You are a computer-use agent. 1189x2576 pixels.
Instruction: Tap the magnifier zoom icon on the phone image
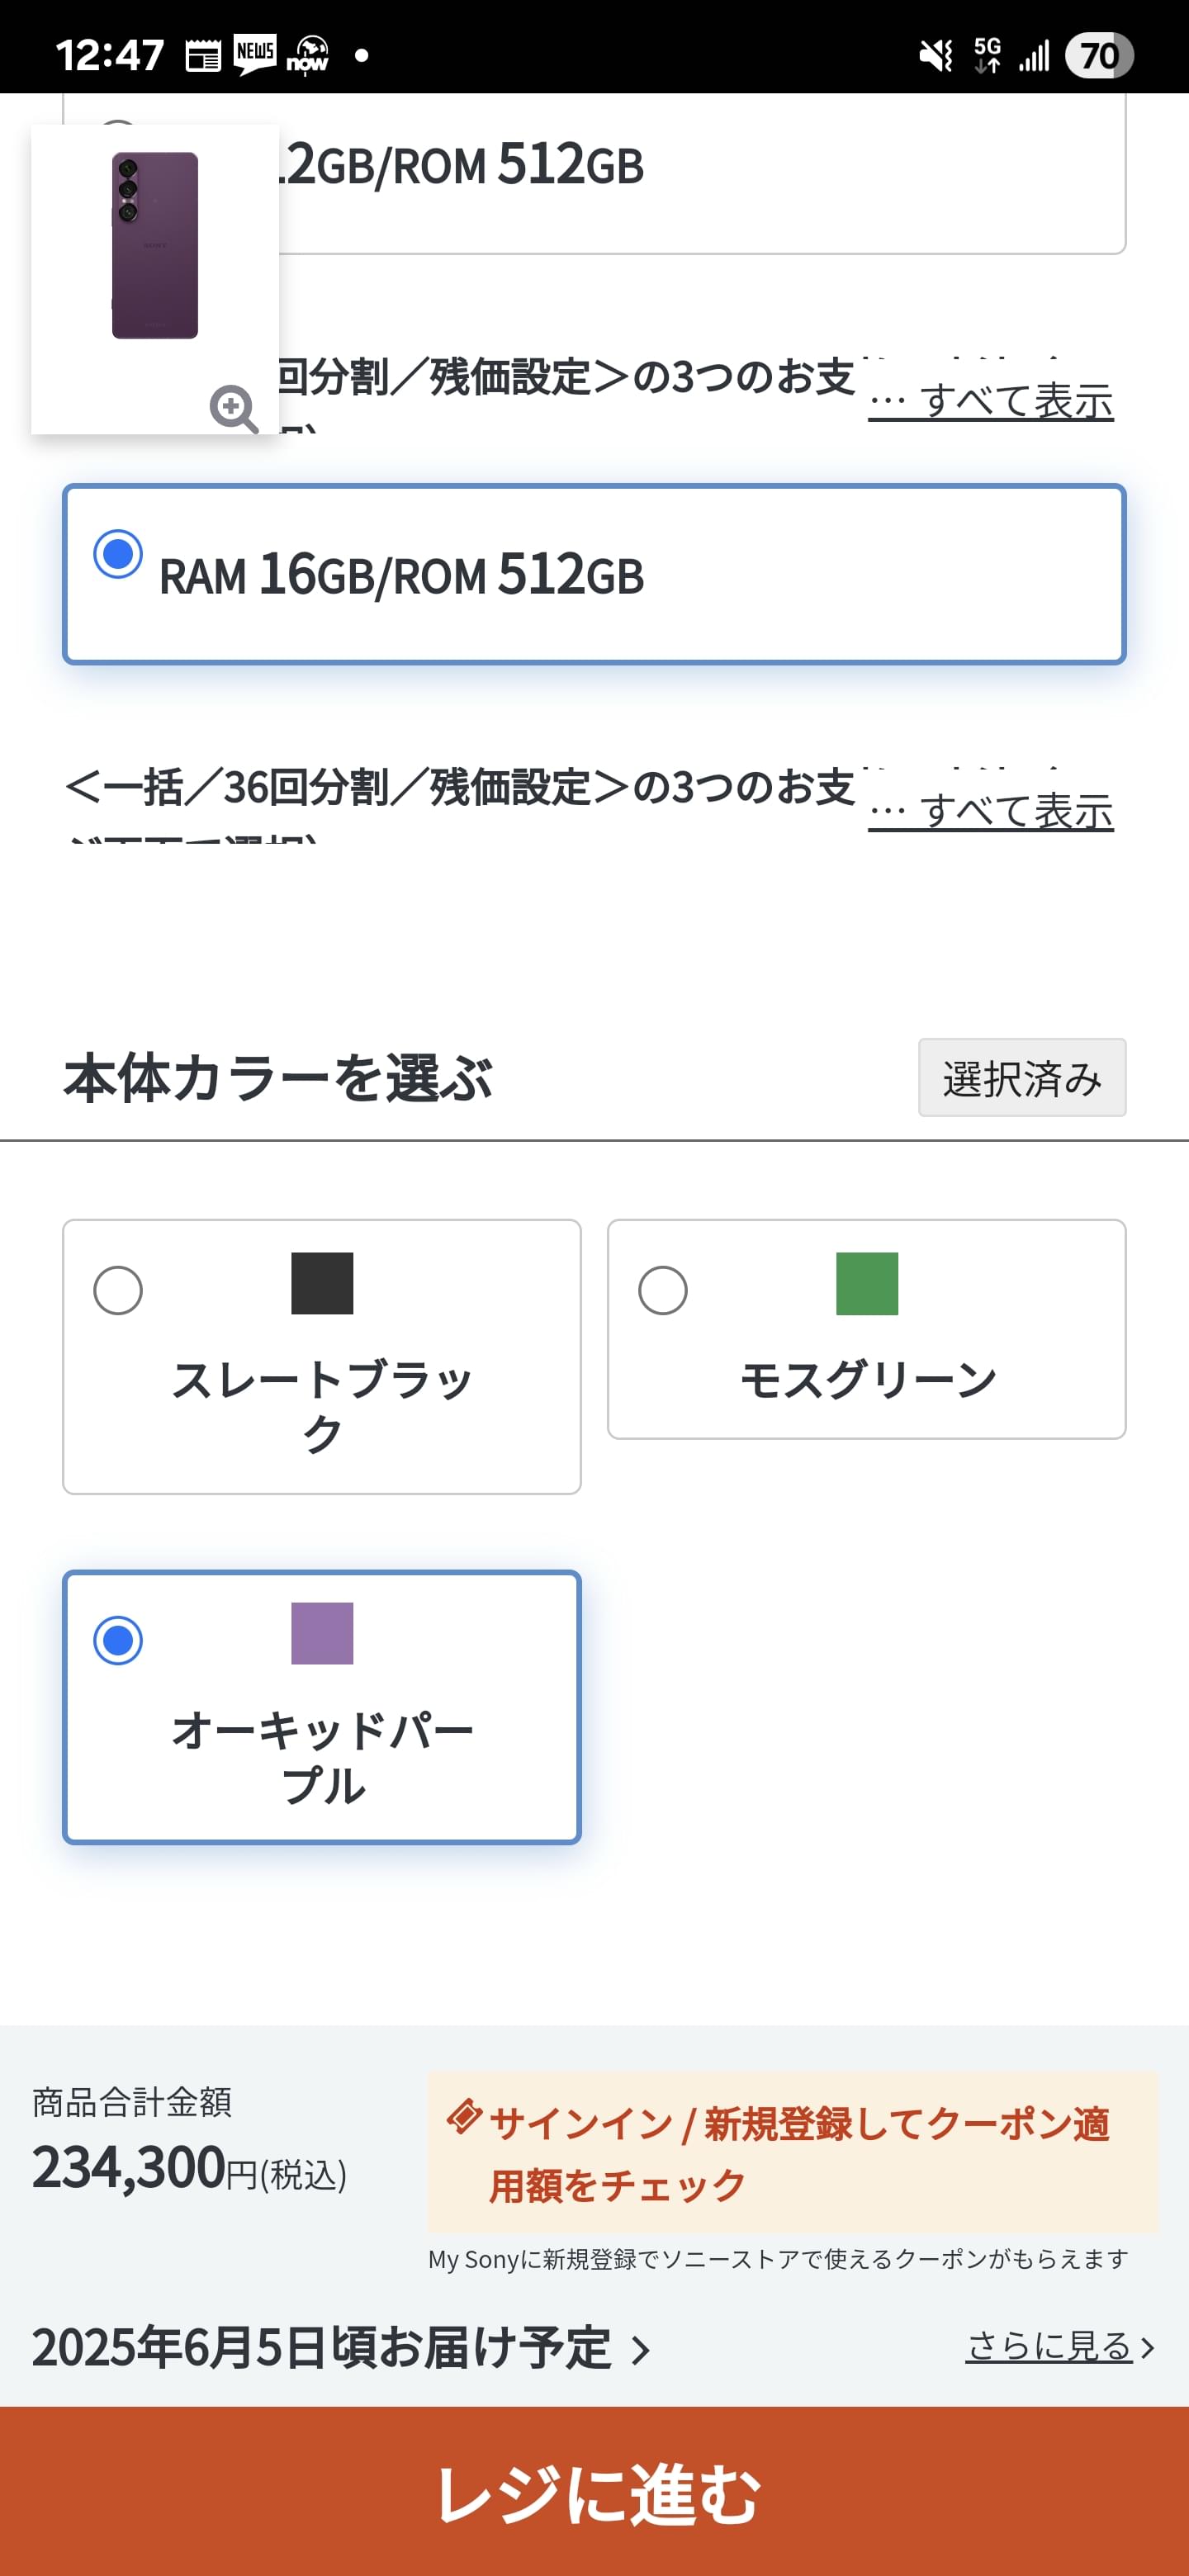coord(233,408)
